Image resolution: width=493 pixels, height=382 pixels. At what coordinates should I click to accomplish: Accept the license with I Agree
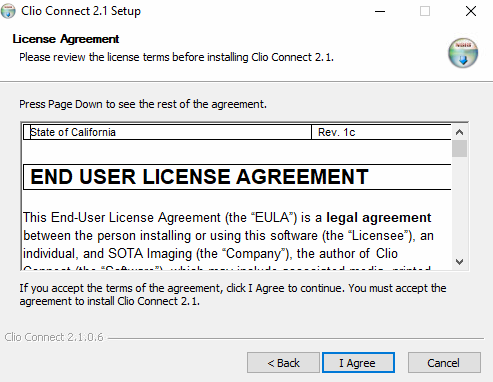click(x=358, y=363)
